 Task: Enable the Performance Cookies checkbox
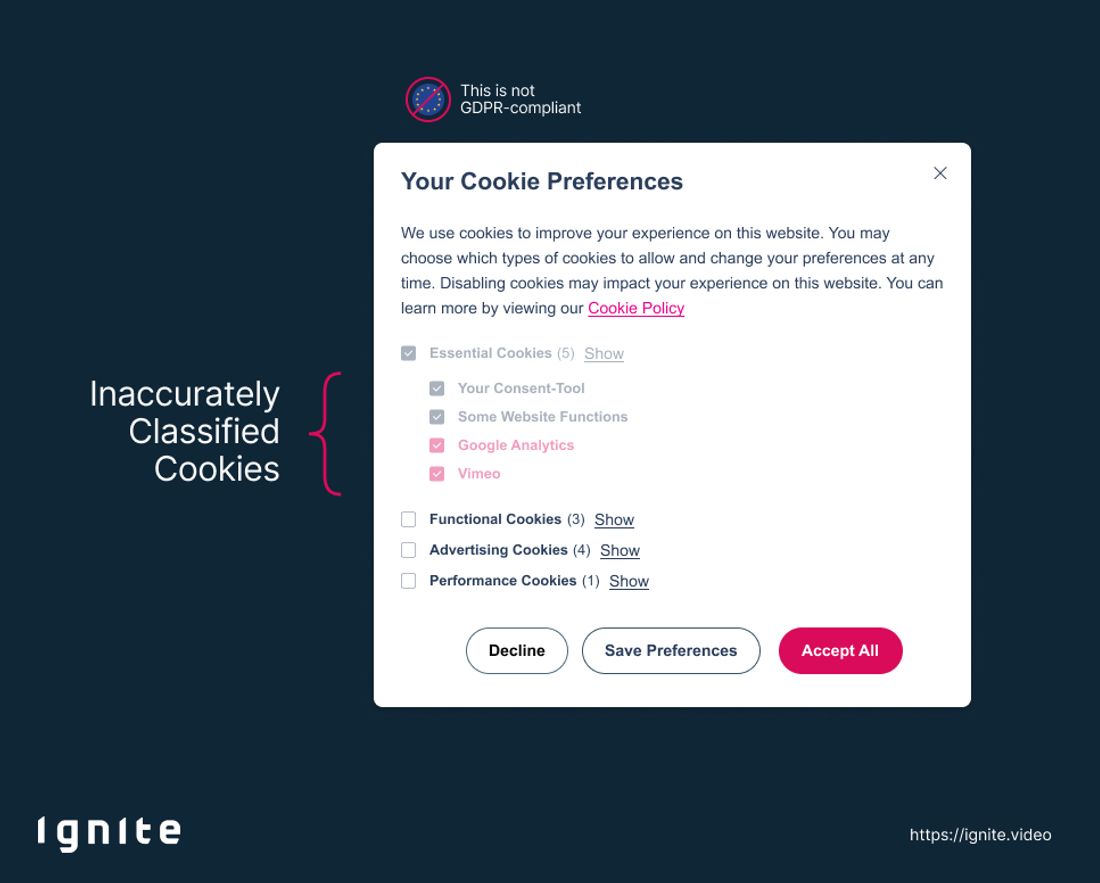(x=408, y=580)
